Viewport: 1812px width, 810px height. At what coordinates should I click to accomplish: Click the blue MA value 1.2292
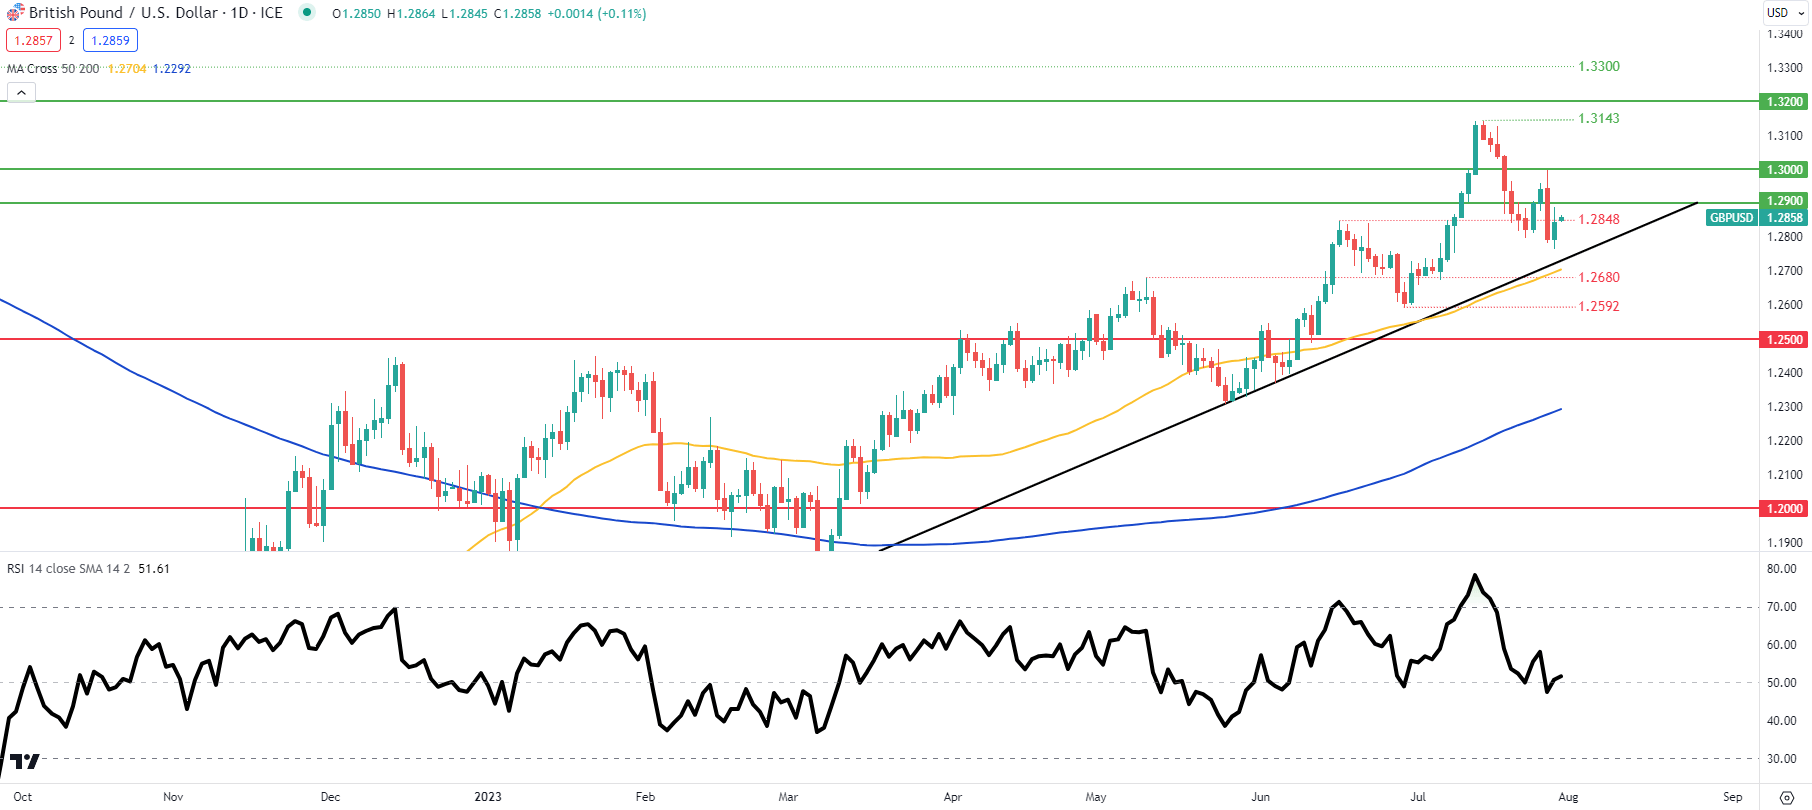click(x=172, y=69)
